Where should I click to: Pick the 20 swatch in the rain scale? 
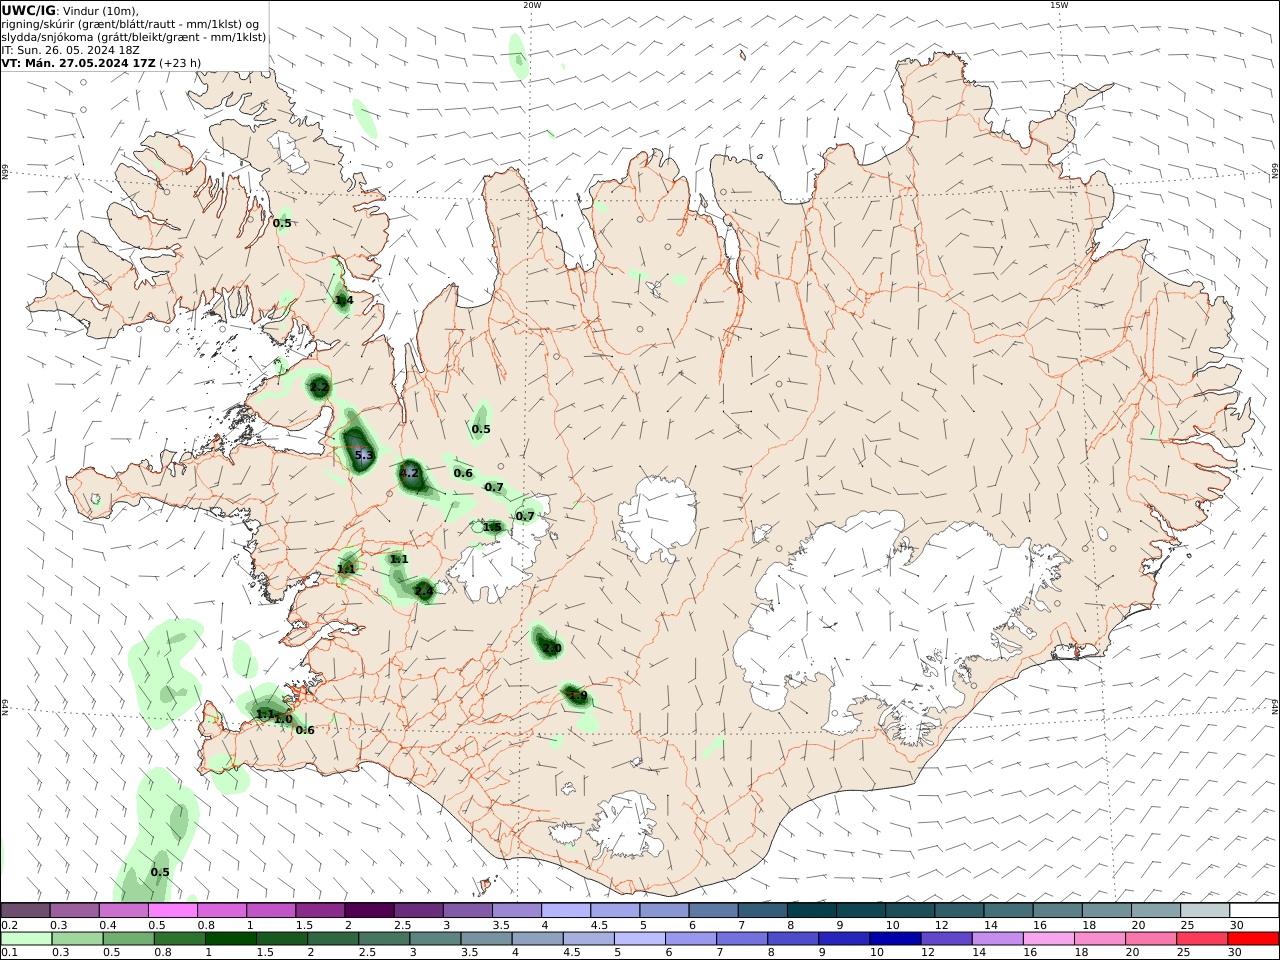1151,939
